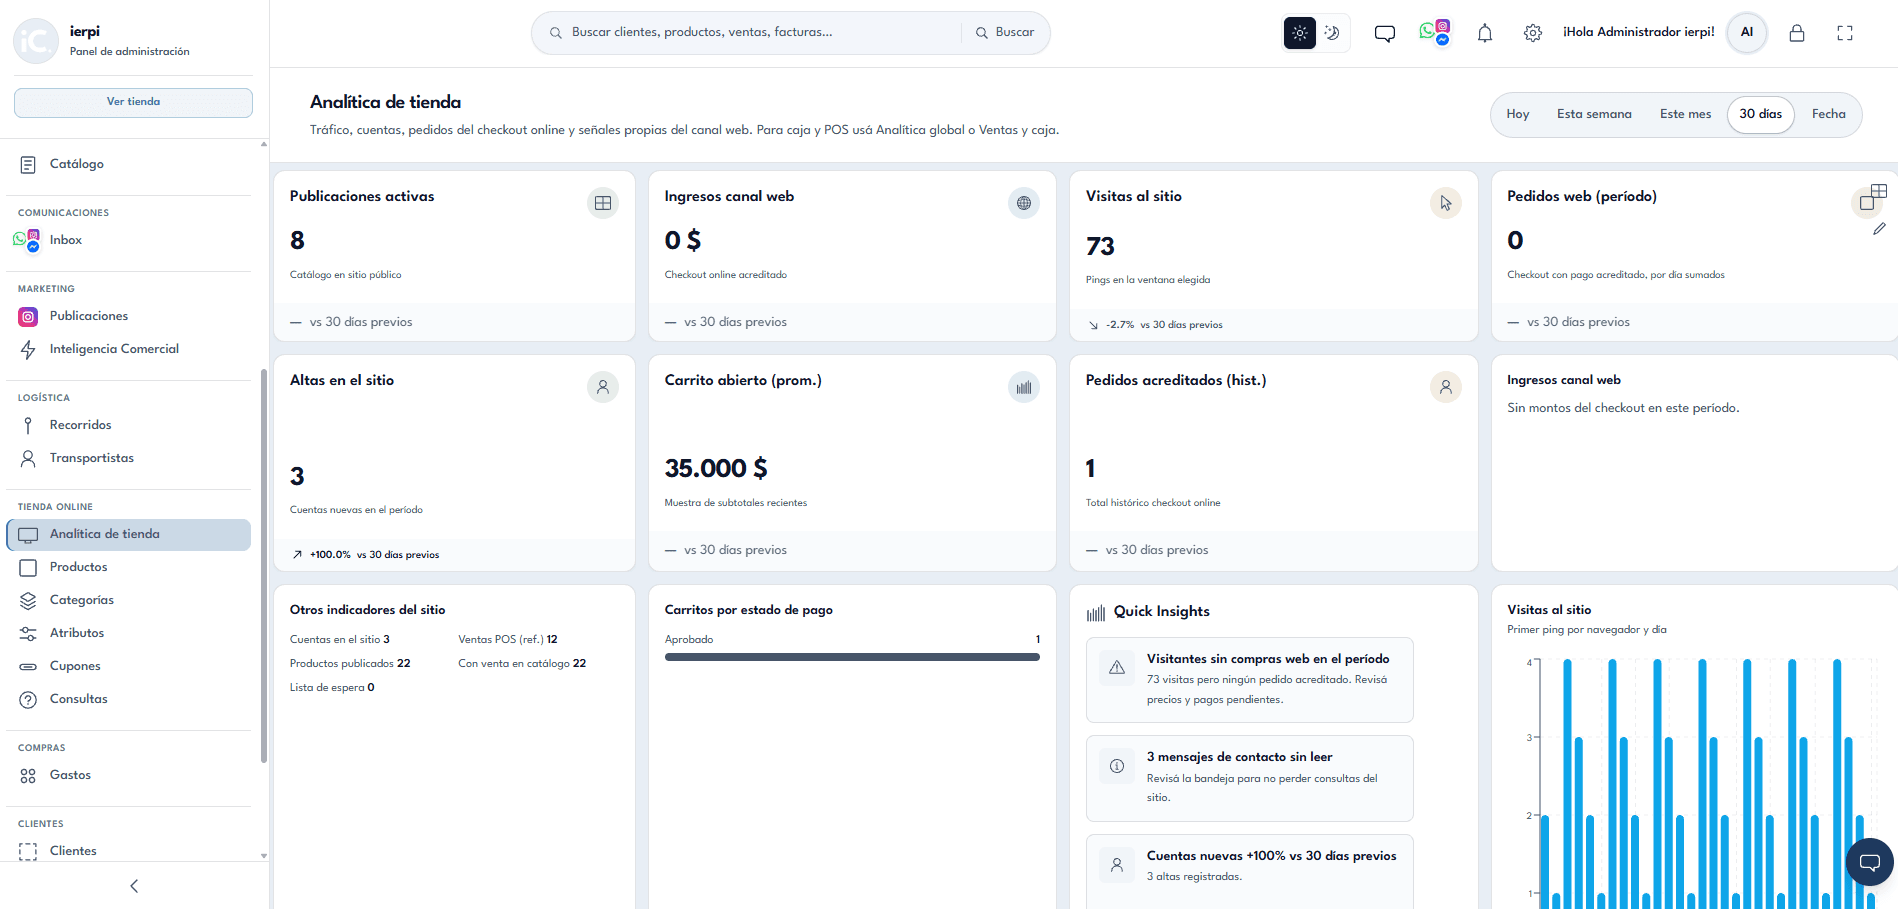The height and width of the screenshot is (909, 1898).
Task: Click the user icon on Altas en el sitio card
Action: click(603, 387)
